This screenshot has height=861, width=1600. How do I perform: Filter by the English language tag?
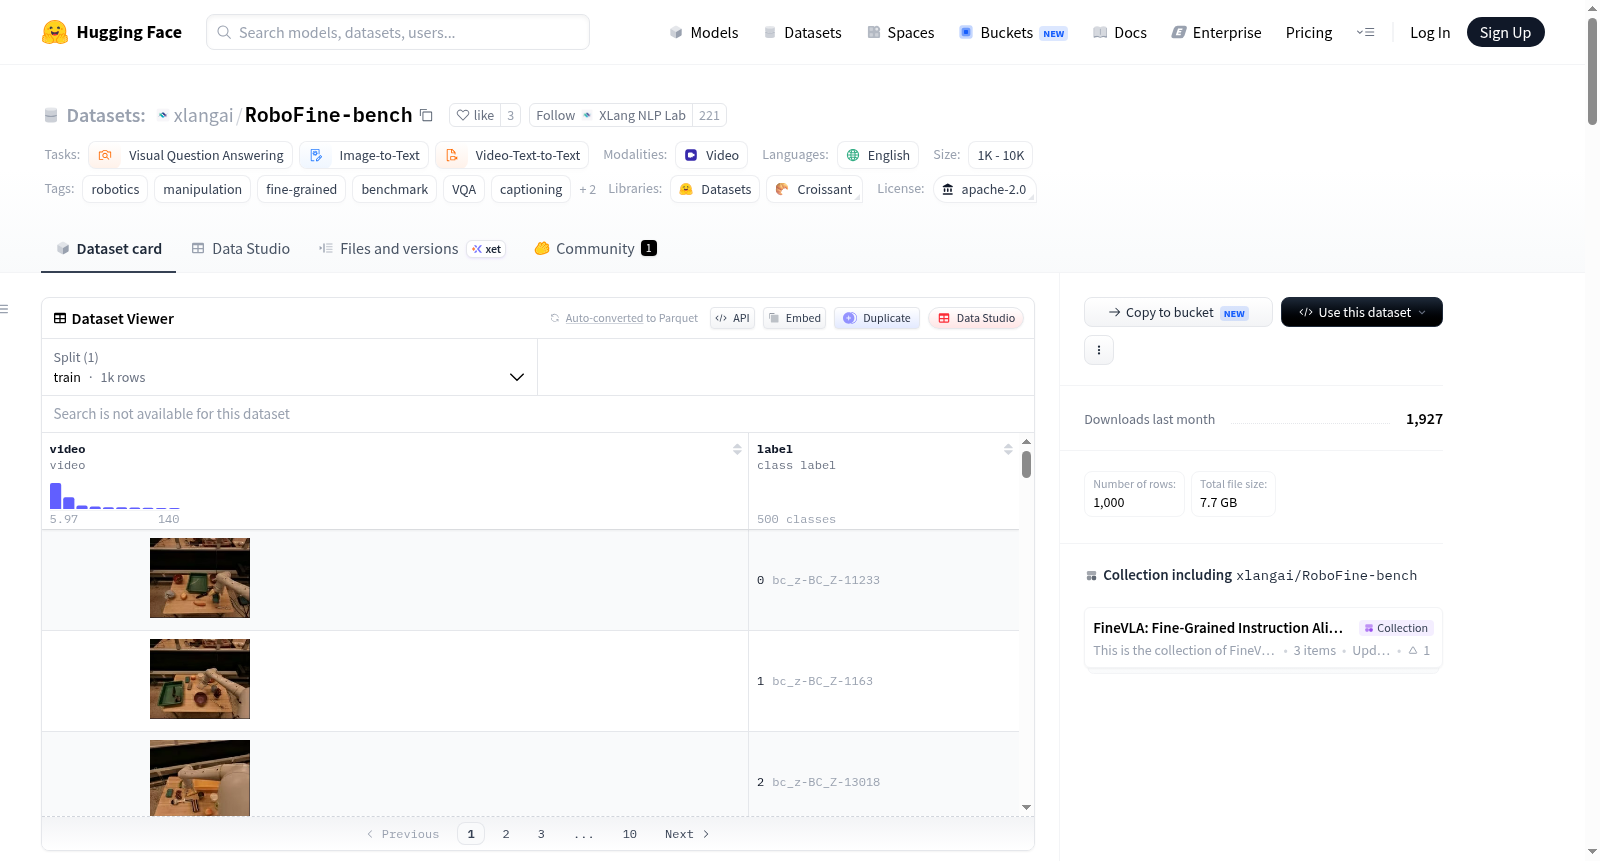878,155
